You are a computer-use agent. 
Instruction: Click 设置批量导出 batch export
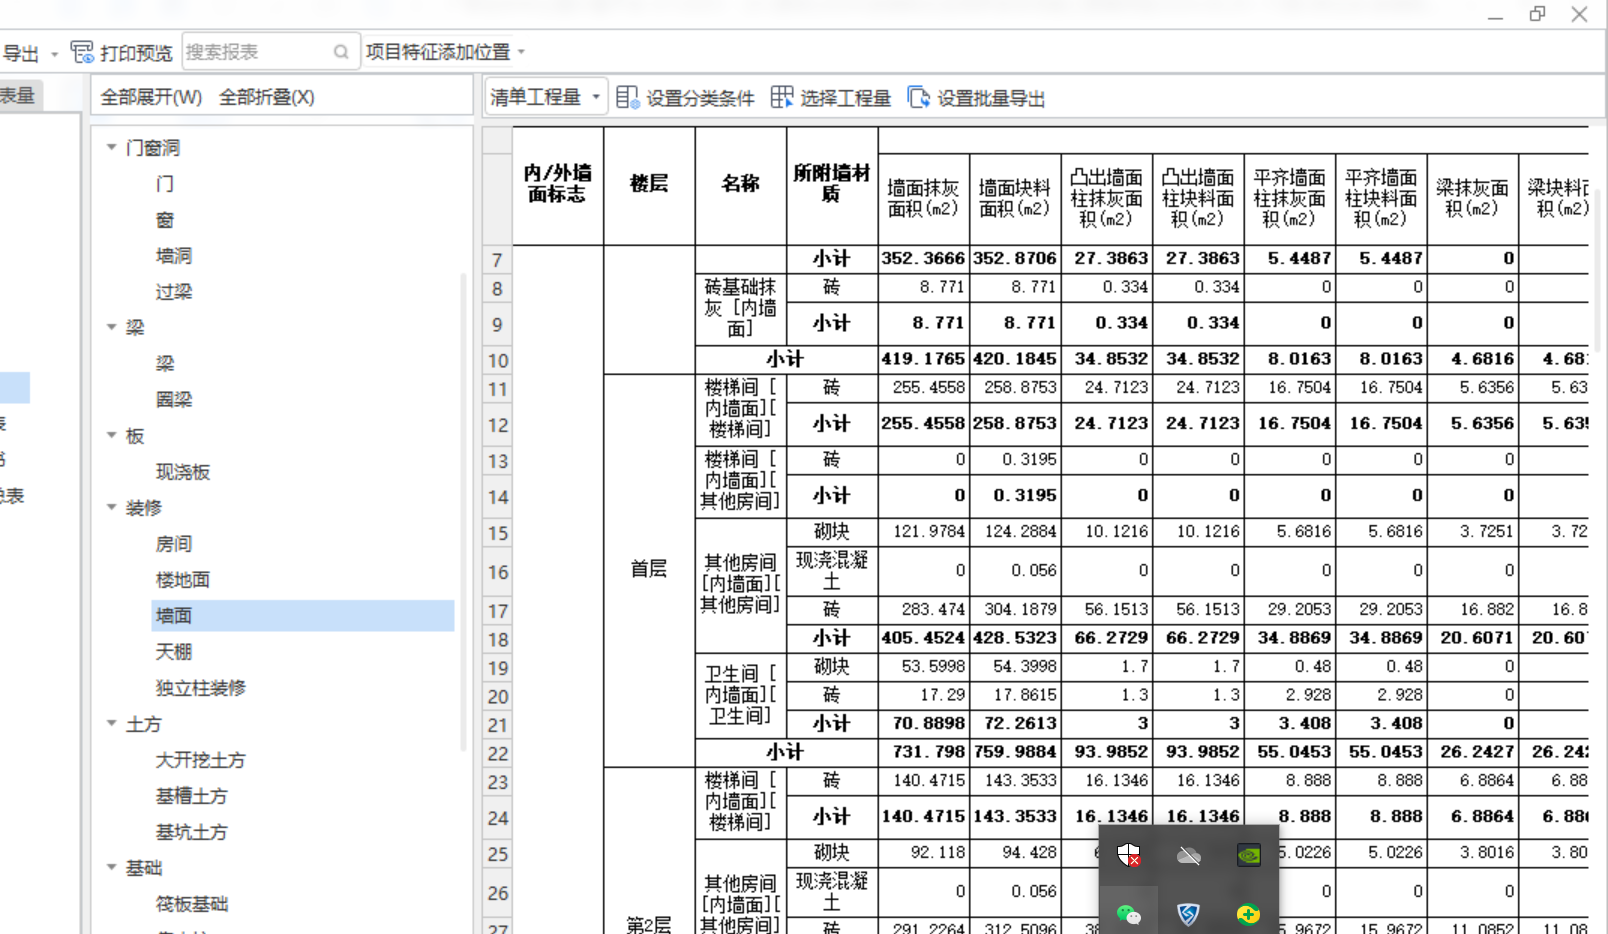[x=976, y=98]
